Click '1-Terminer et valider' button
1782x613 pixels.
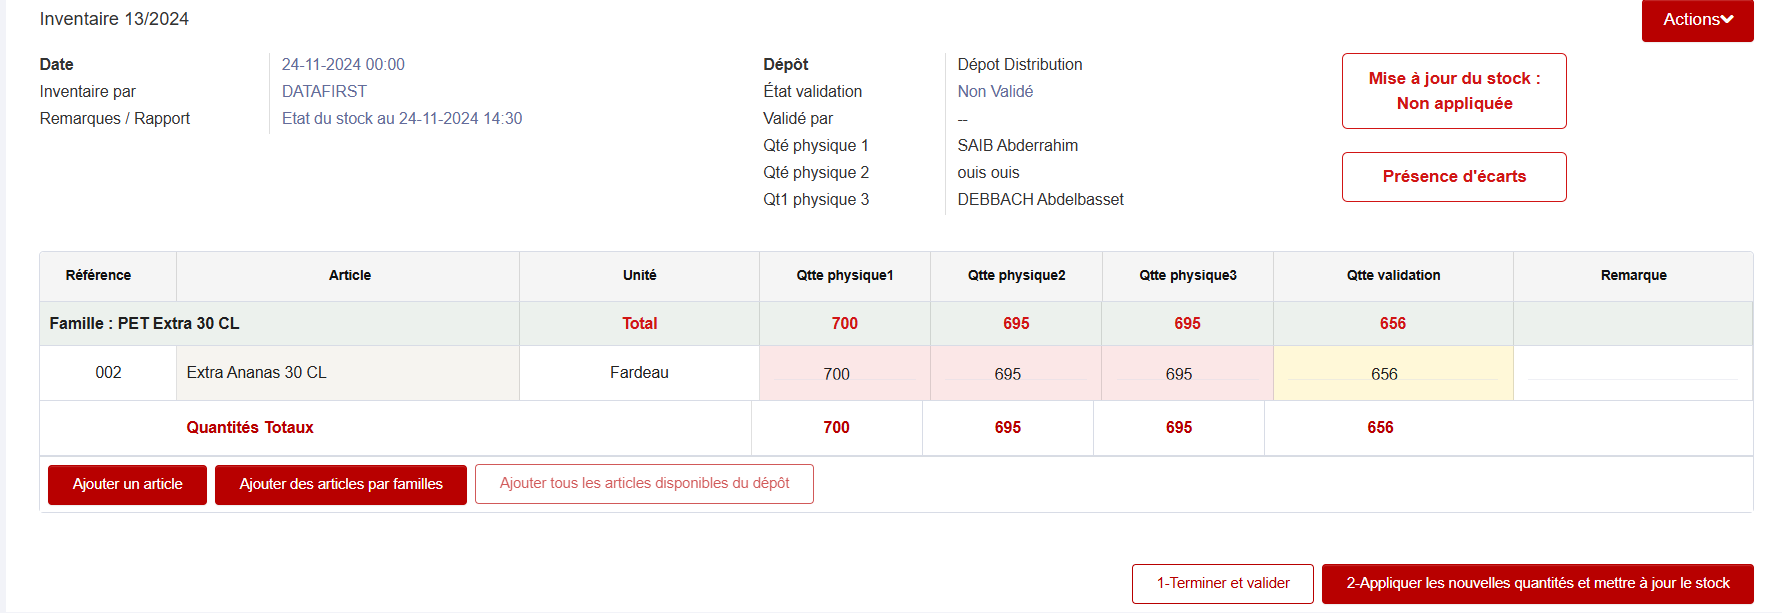(x=1222, y=584)
